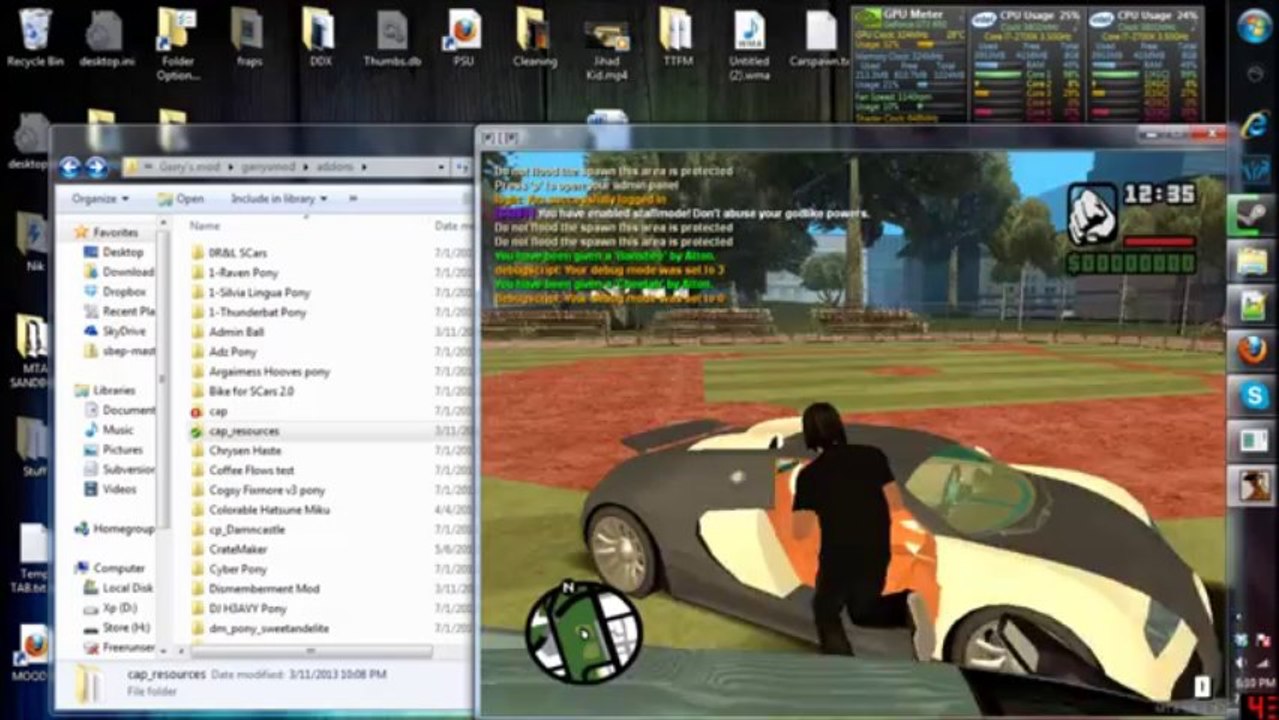The height and width of the screenshot is (720, 1279).
Task: Open the DDX folder on the desktop
Action: (320, 37)
